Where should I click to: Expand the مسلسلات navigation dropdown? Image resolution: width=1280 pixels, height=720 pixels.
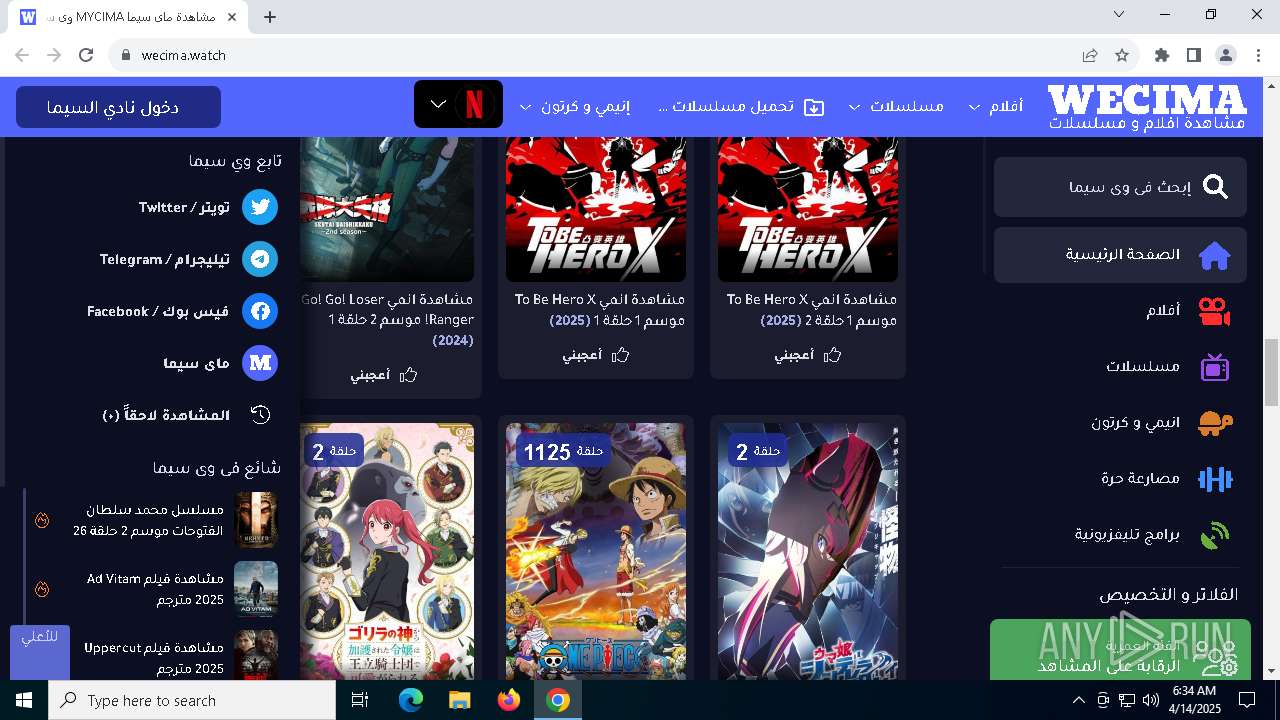854,107
